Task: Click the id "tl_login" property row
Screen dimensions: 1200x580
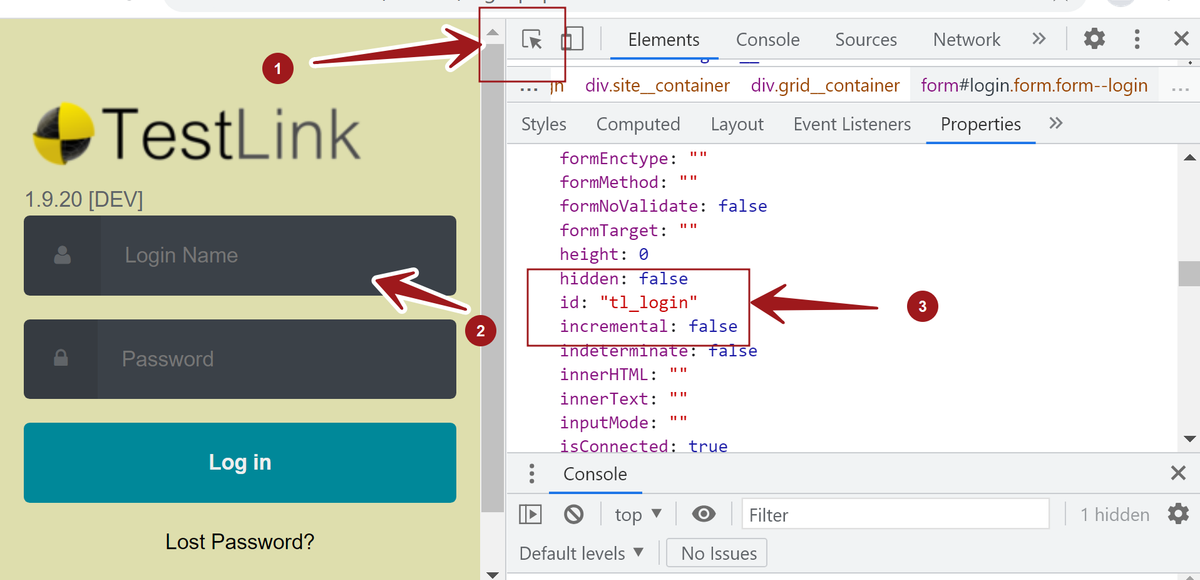Action: coord(629,302)
